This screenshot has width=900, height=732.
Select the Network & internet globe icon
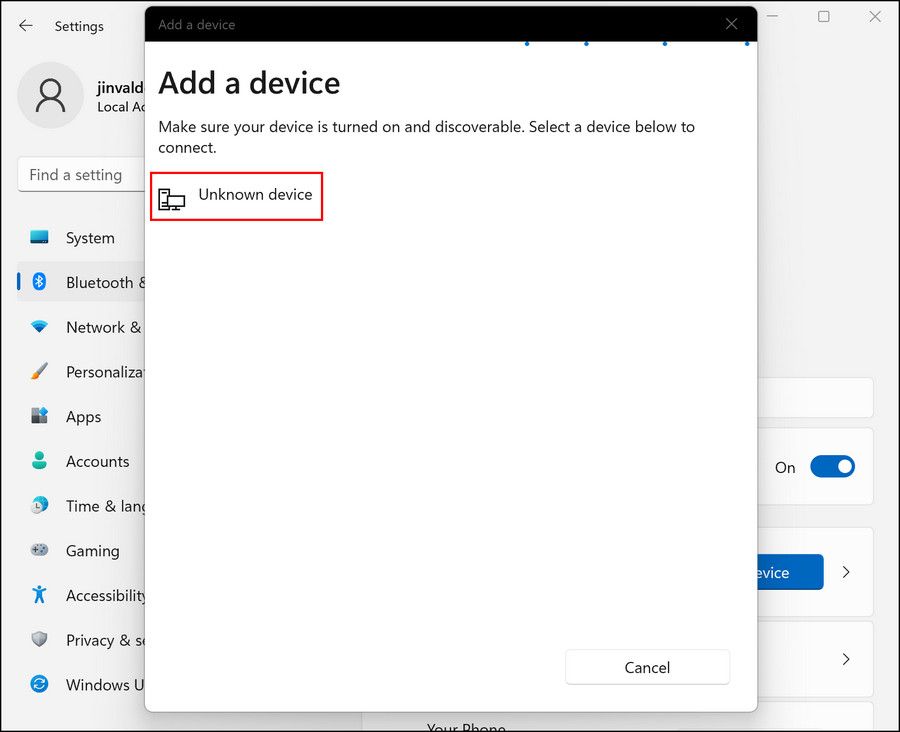point(37,327)
